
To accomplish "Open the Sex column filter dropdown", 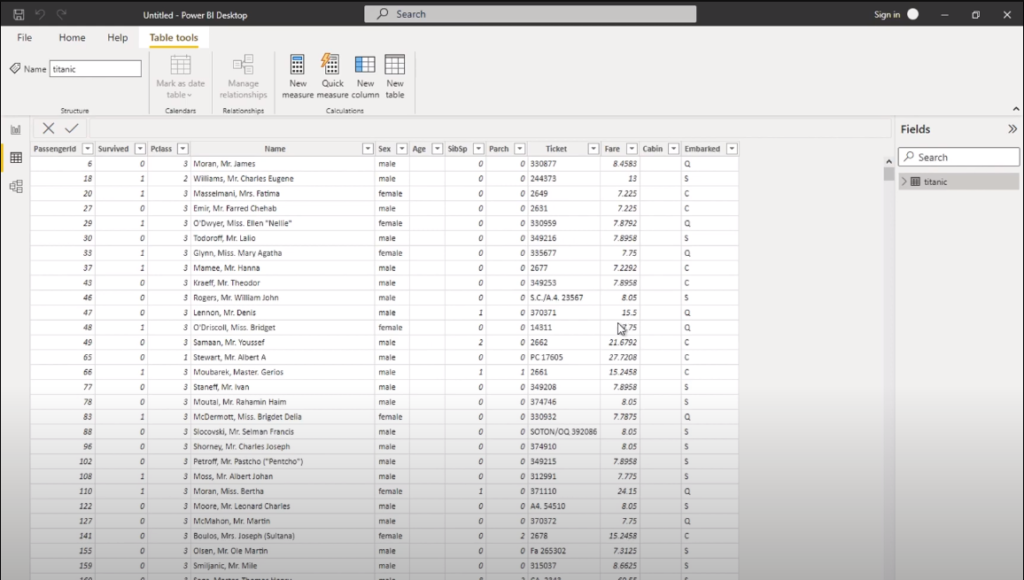I will [401, 148].
